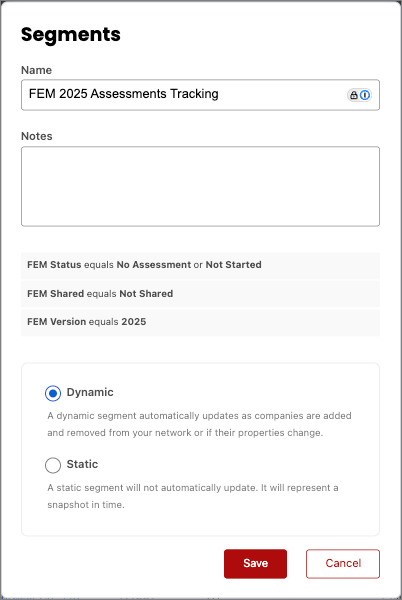This screenshot has height=600, width=402.
Task: Select the FEM Version equals 2025 row
Action: pyautogui.click(x=200, y=322)
